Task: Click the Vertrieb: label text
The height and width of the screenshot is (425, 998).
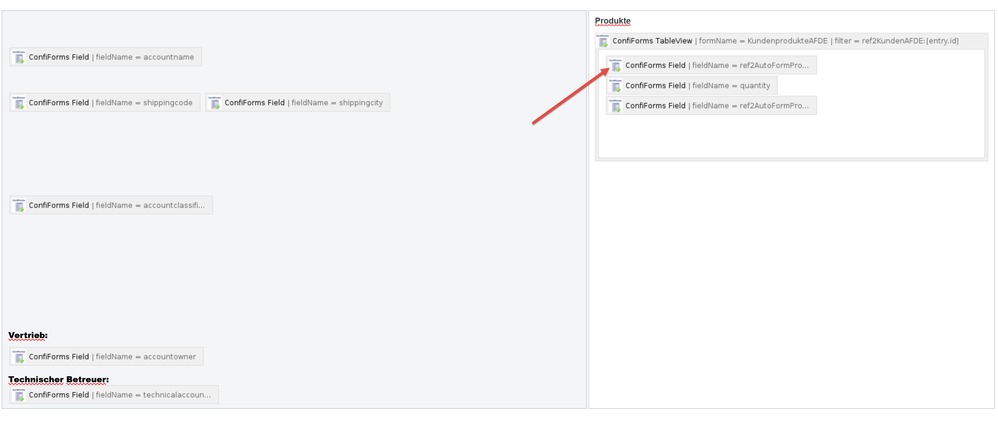Action: point(28,335)
